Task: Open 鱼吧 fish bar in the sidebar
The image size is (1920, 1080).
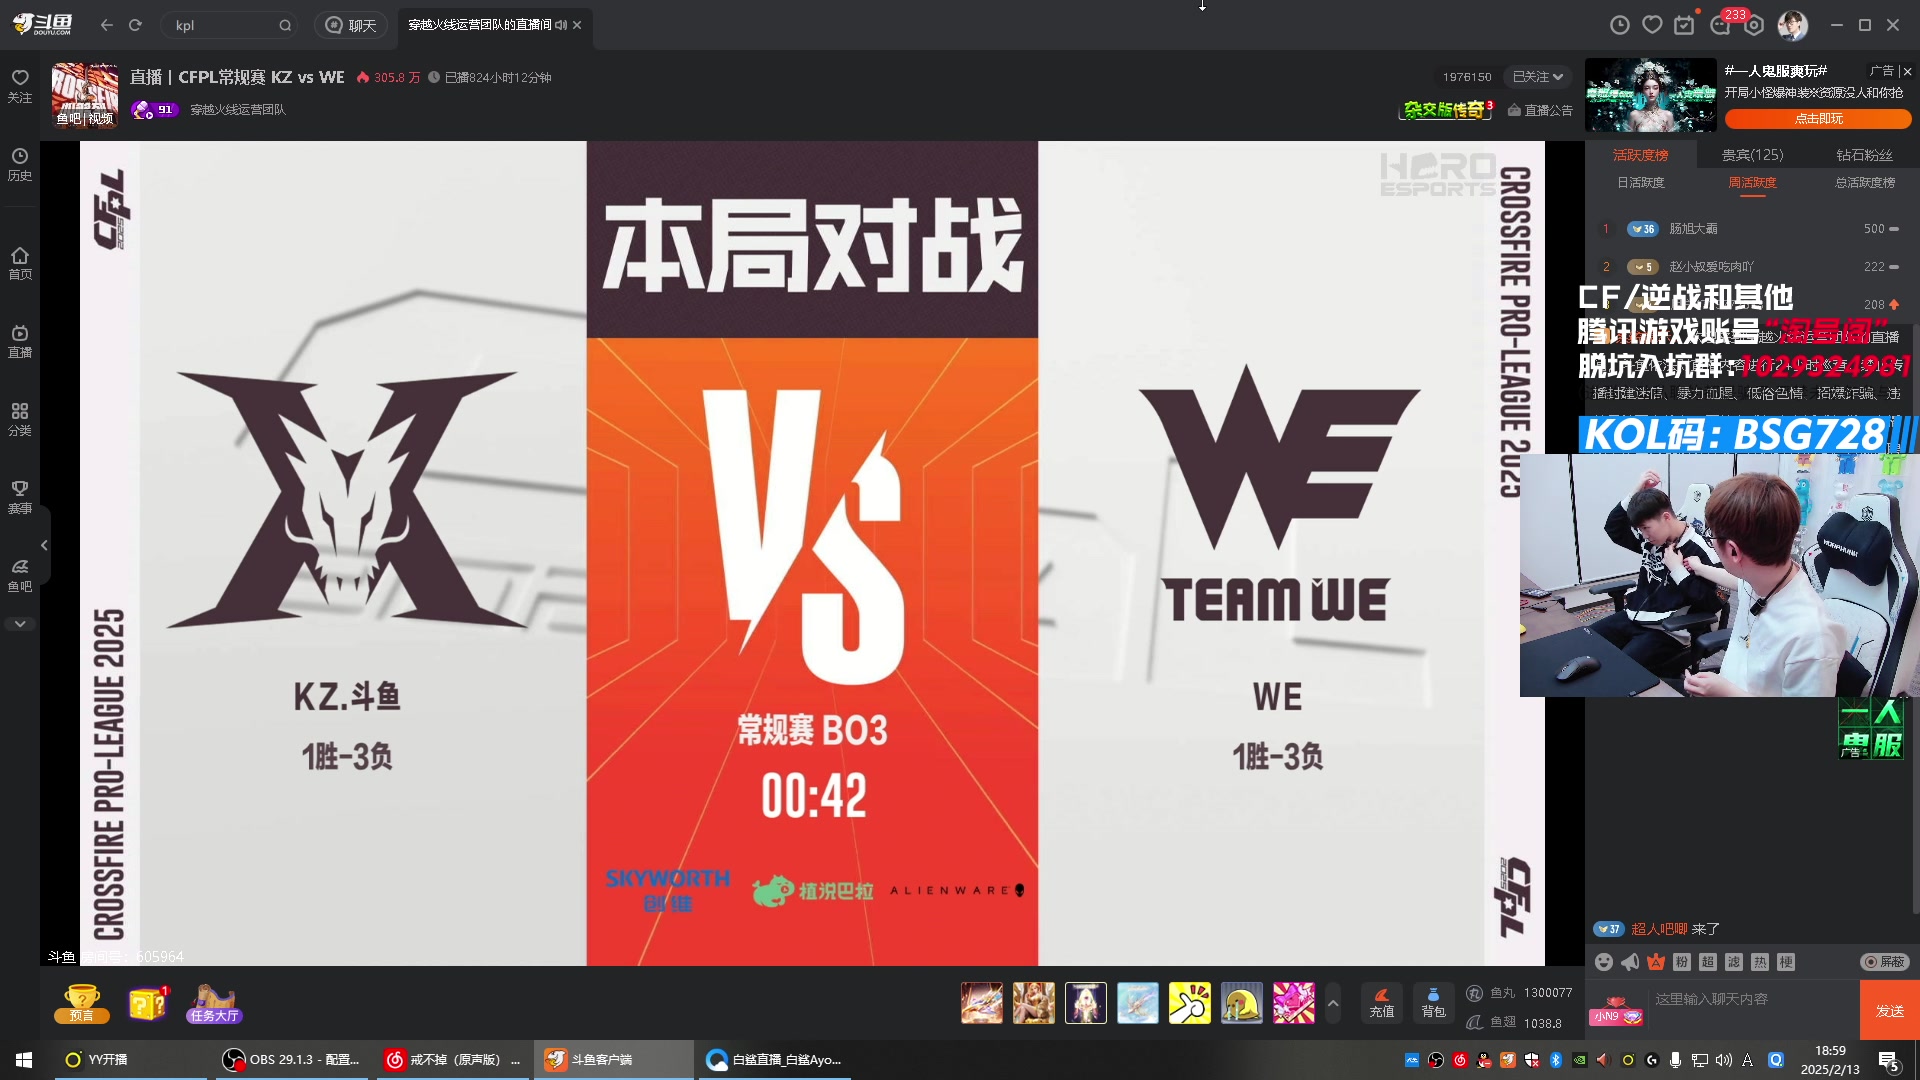Action: click(20, 575)
